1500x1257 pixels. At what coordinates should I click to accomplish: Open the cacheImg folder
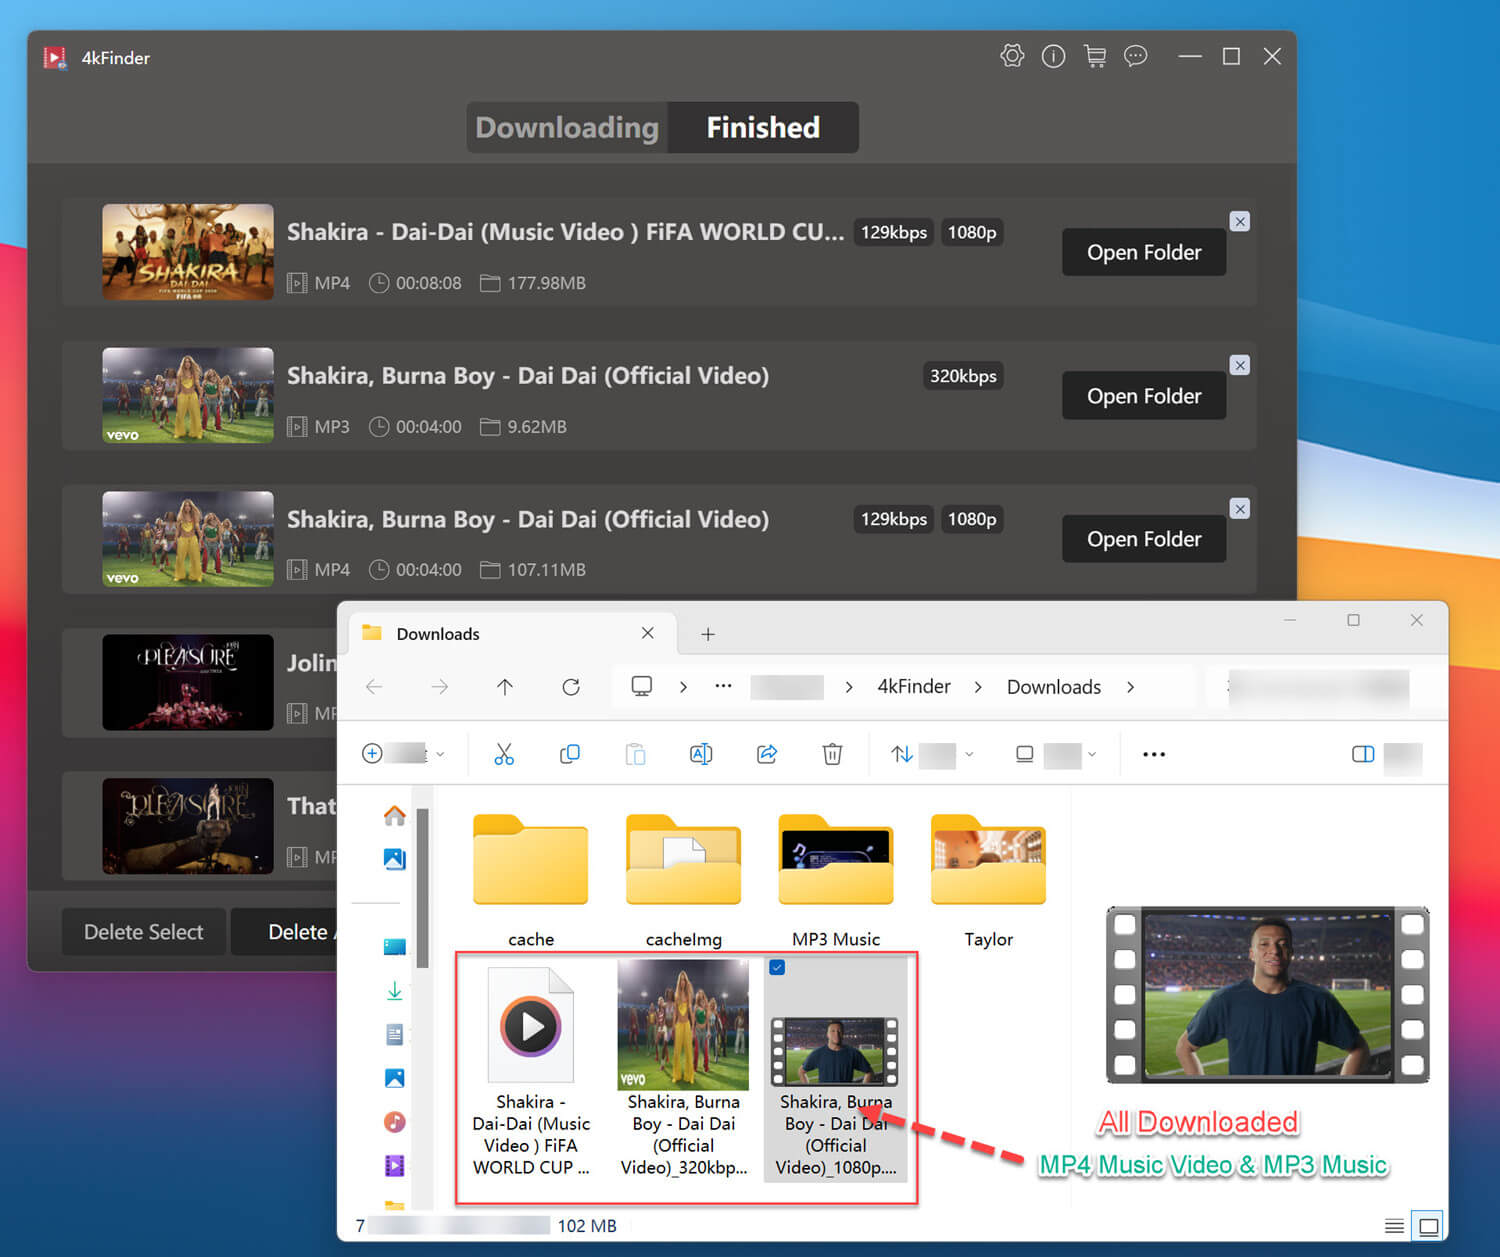tap(684, 880)
